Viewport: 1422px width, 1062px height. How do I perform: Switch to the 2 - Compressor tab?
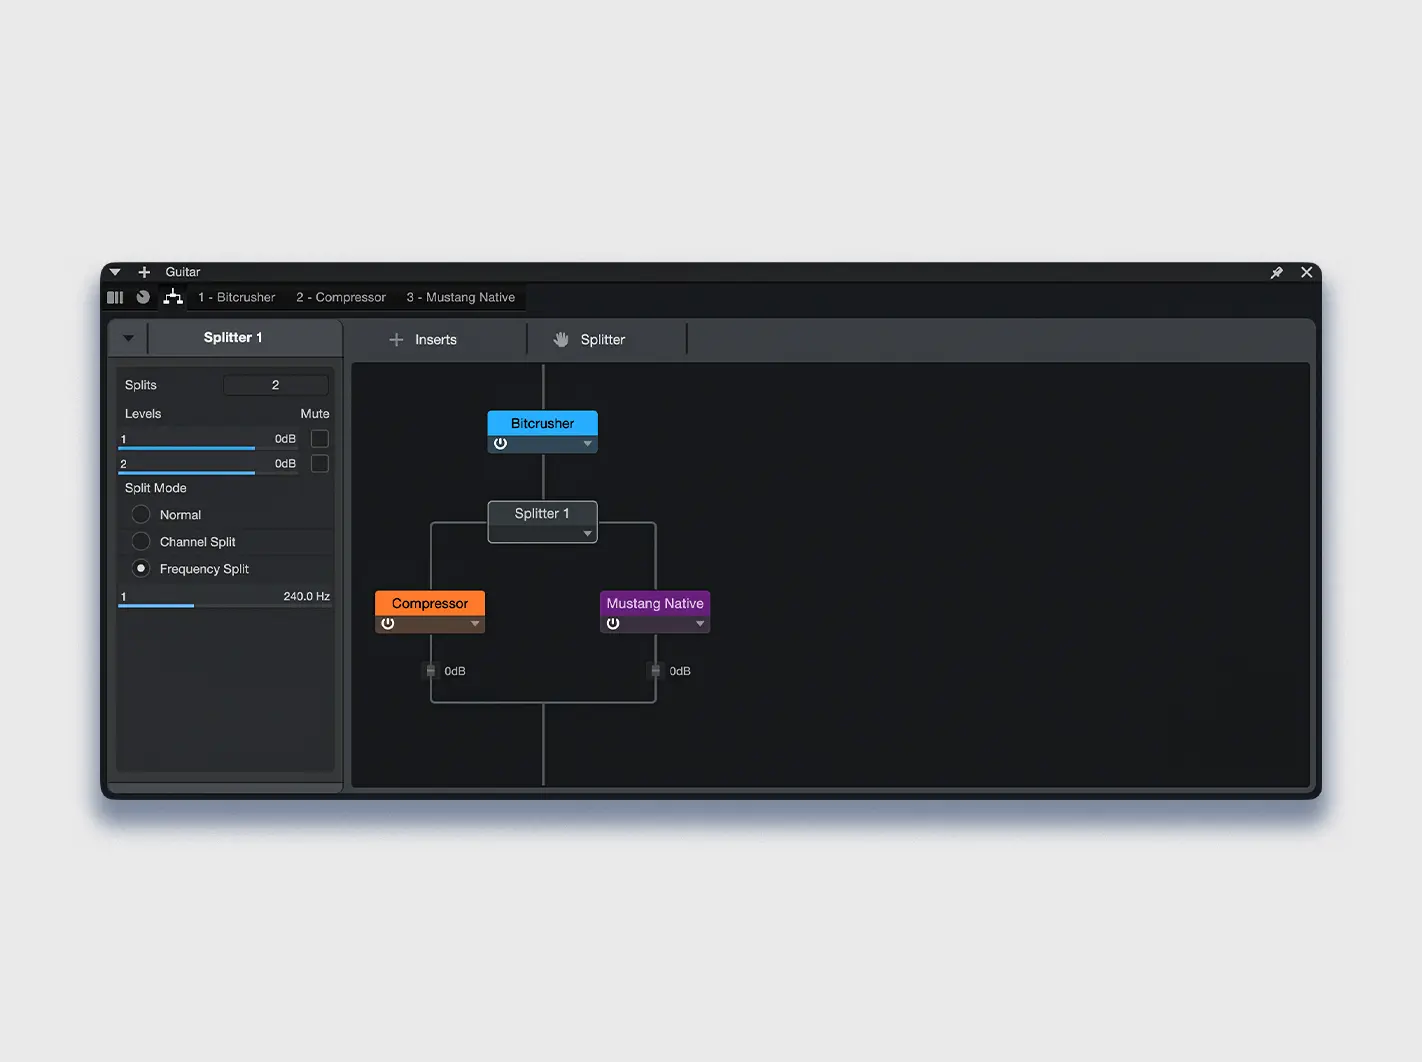click(340, 297)
